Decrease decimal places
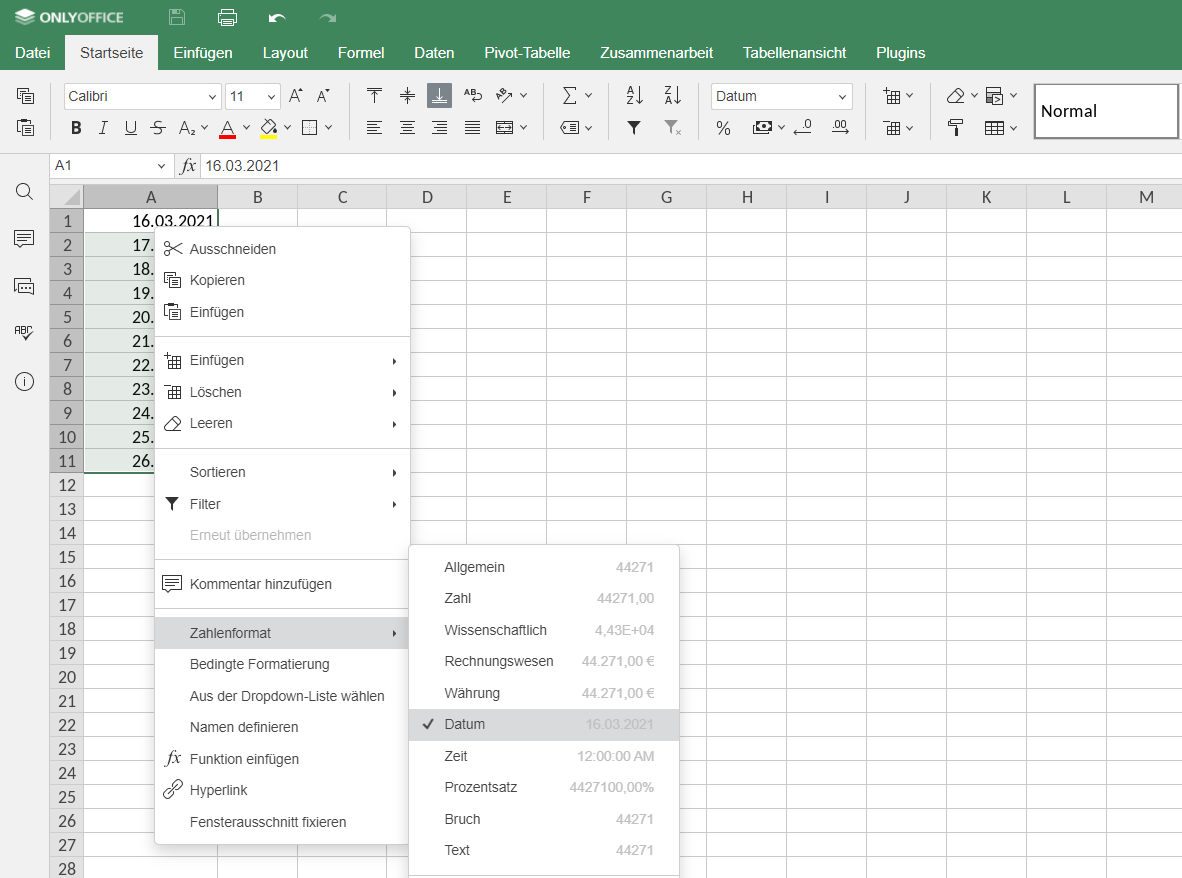 [803, 127]
